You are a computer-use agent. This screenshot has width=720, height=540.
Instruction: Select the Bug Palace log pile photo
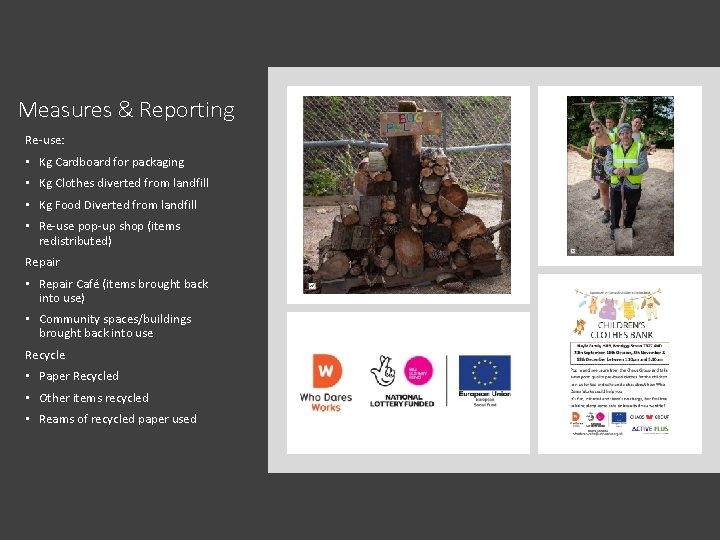[407, 195]
